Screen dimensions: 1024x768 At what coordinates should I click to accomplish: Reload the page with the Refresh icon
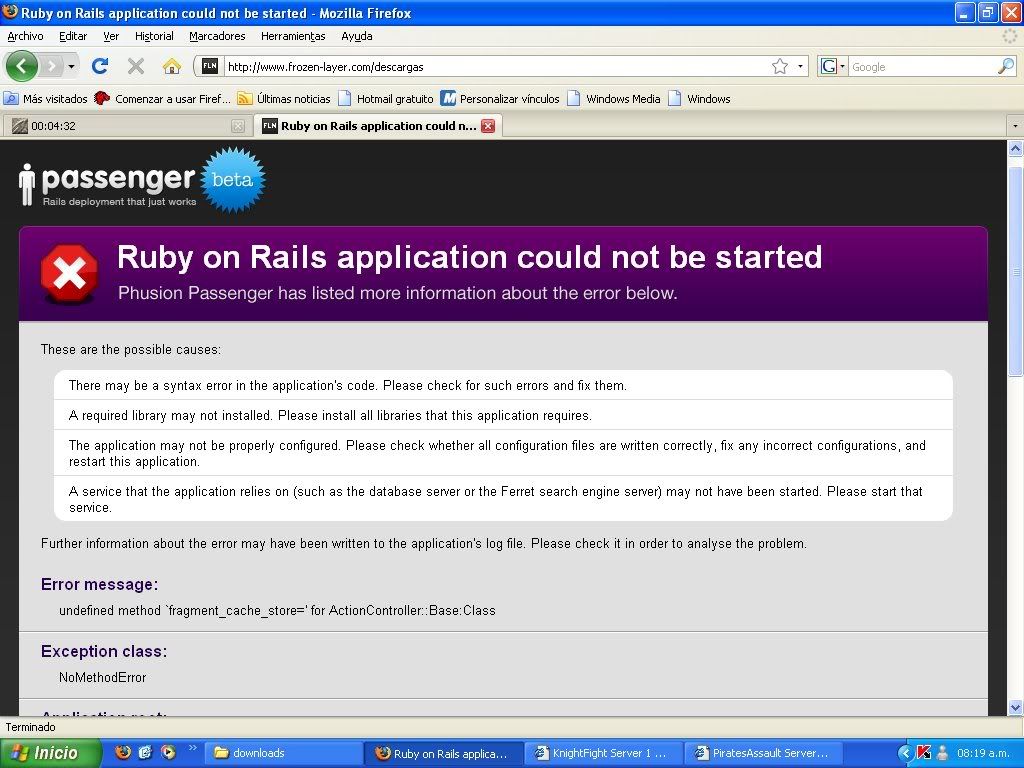(x=100, y=66)
